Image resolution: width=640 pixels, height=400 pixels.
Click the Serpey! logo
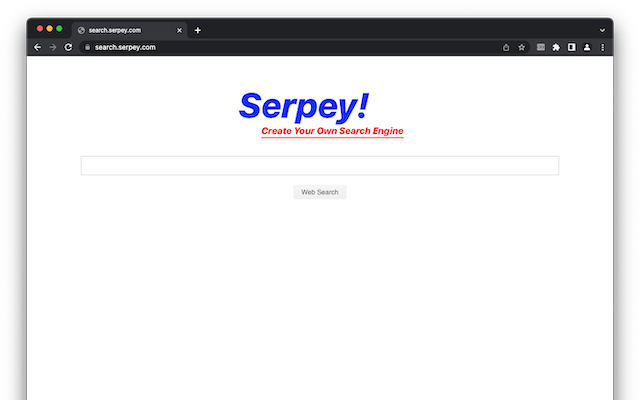304,107
